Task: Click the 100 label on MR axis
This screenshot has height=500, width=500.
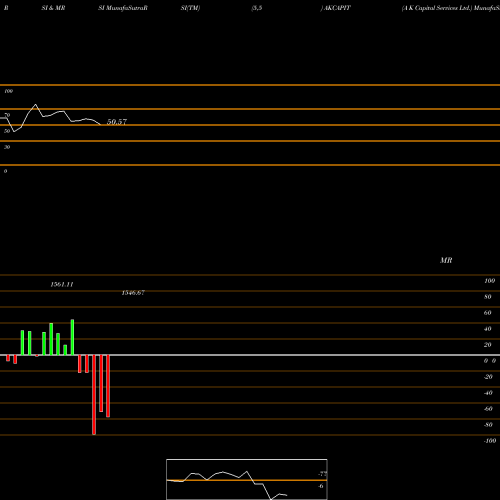Action: click(490, 281)
